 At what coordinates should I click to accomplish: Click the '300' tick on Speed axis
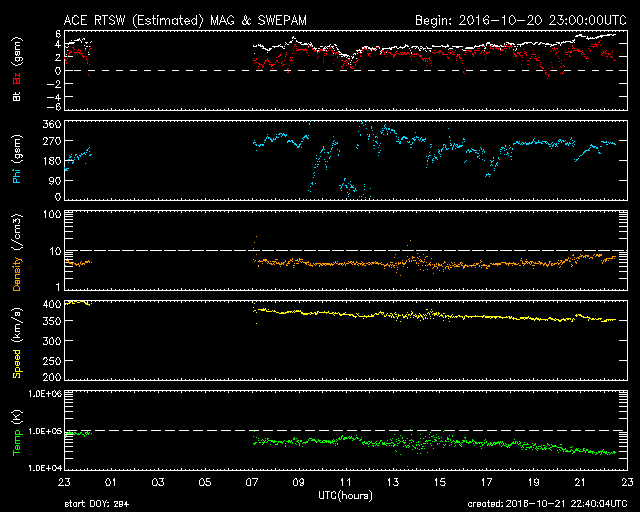(x=52, y=341)
